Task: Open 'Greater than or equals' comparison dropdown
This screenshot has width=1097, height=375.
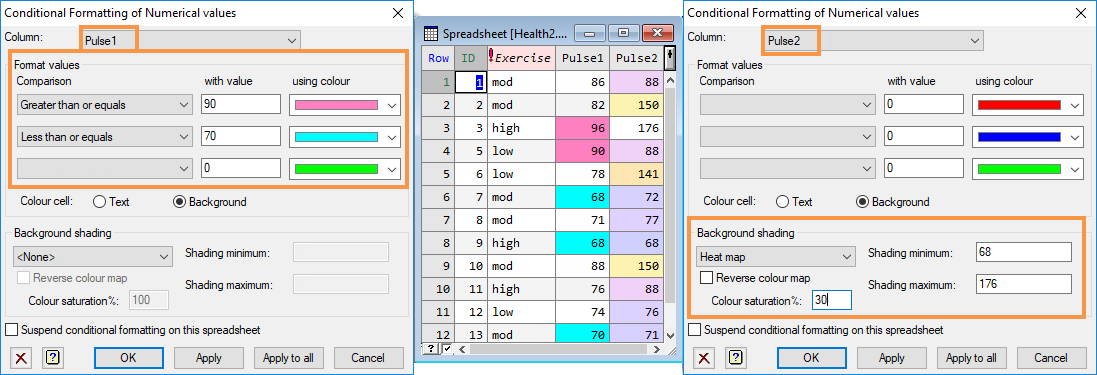Action: point(104,105)
